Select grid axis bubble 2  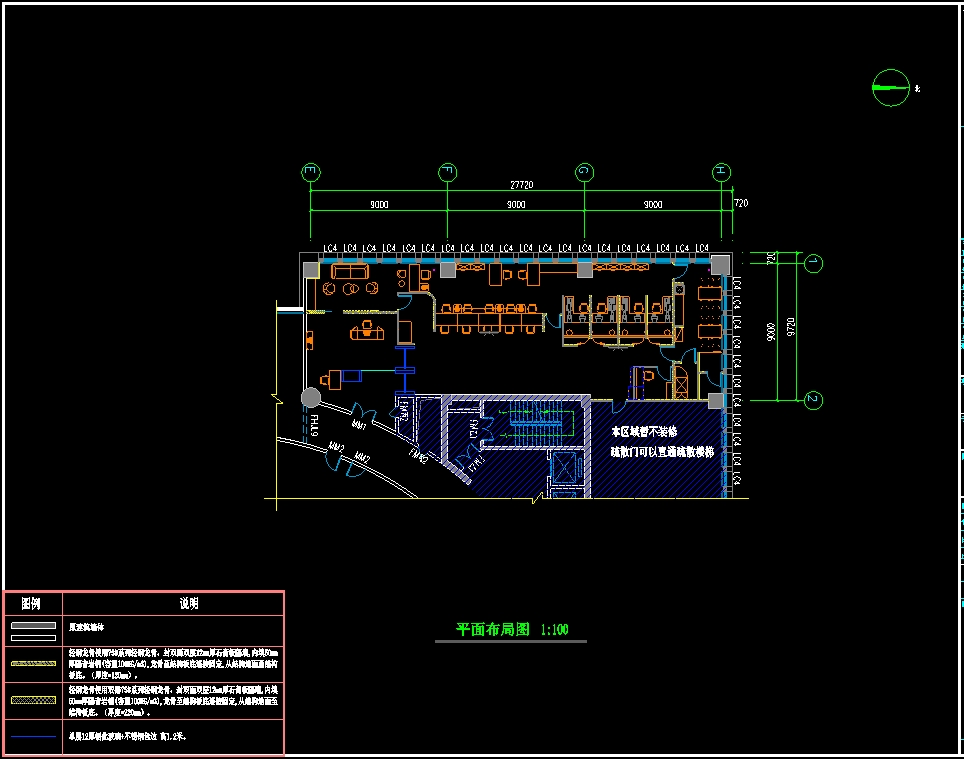(814, 400)
